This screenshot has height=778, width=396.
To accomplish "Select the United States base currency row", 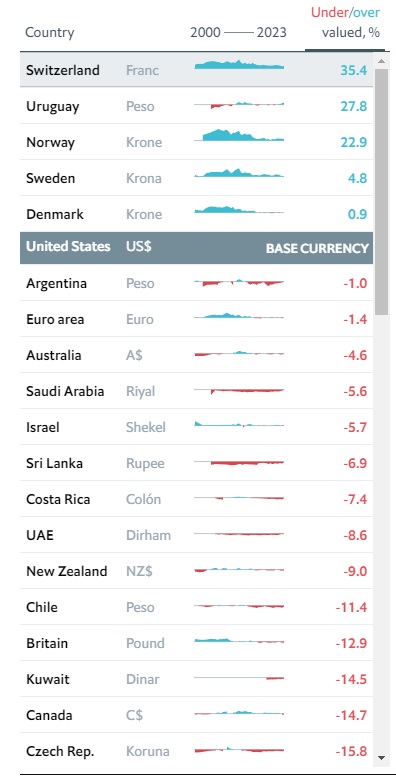I will (197, 248).
